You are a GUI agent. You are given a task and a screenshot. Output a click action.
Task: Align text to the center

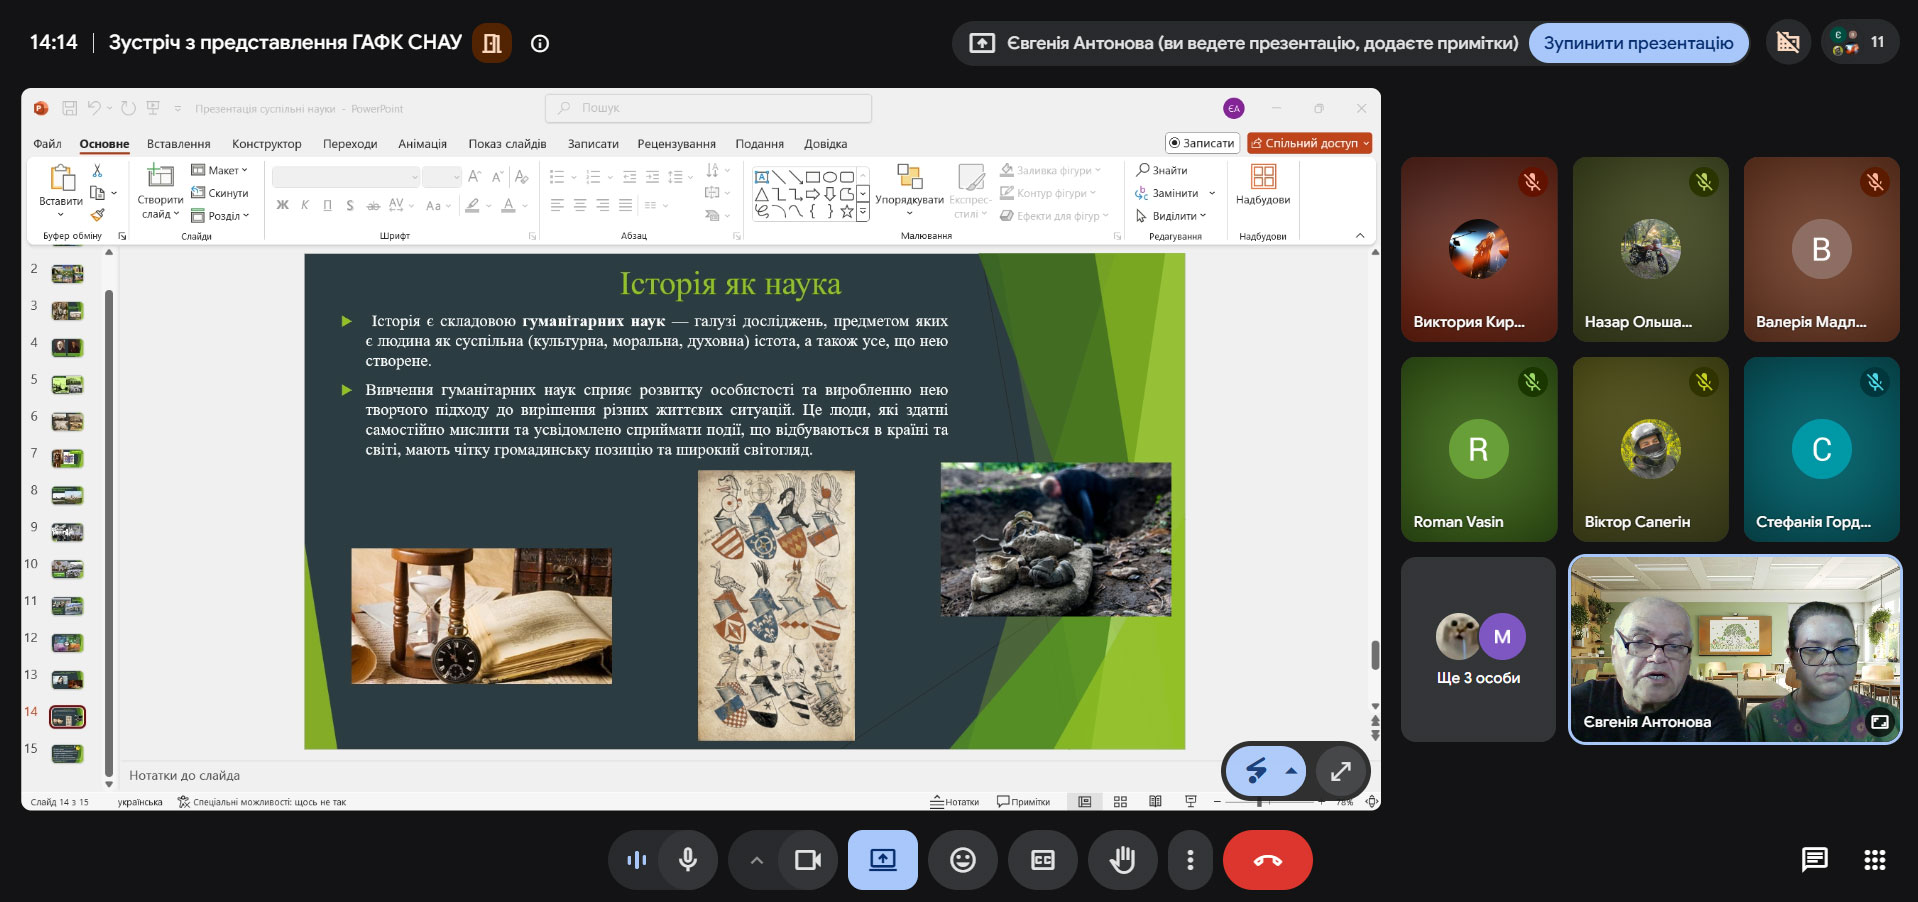click(x=580, y=205)
